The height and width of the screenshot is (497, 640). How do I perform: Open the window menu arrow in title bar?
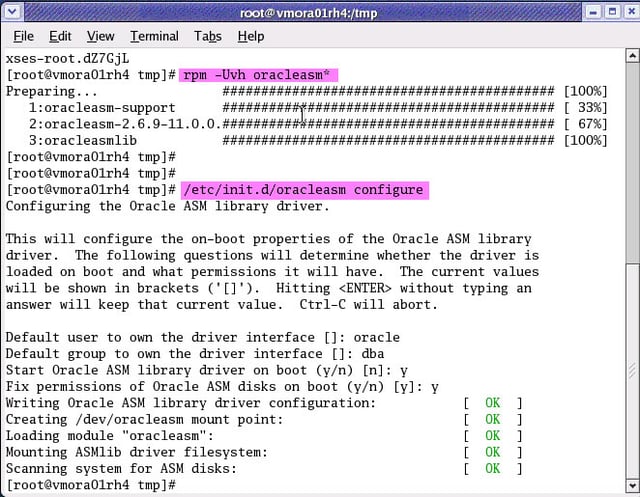tap(12, 12)
